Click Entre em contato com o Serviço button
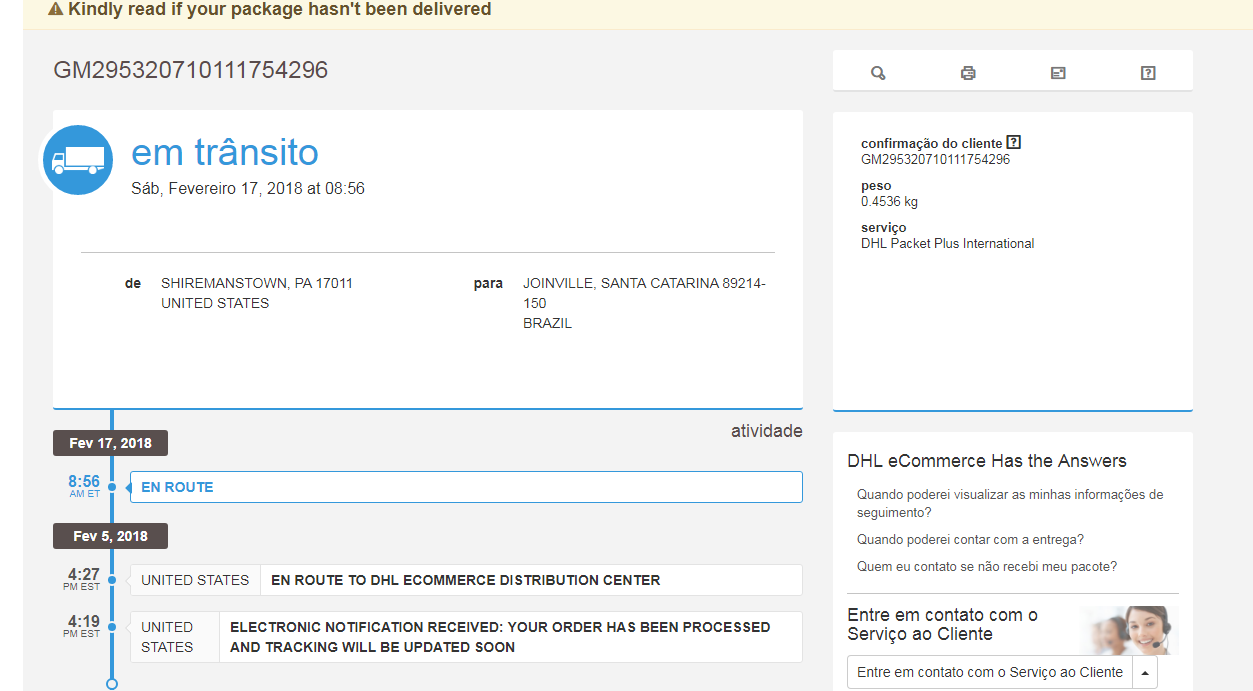The height and width of the screenshot is (691, 1253). tap(989, 673)
